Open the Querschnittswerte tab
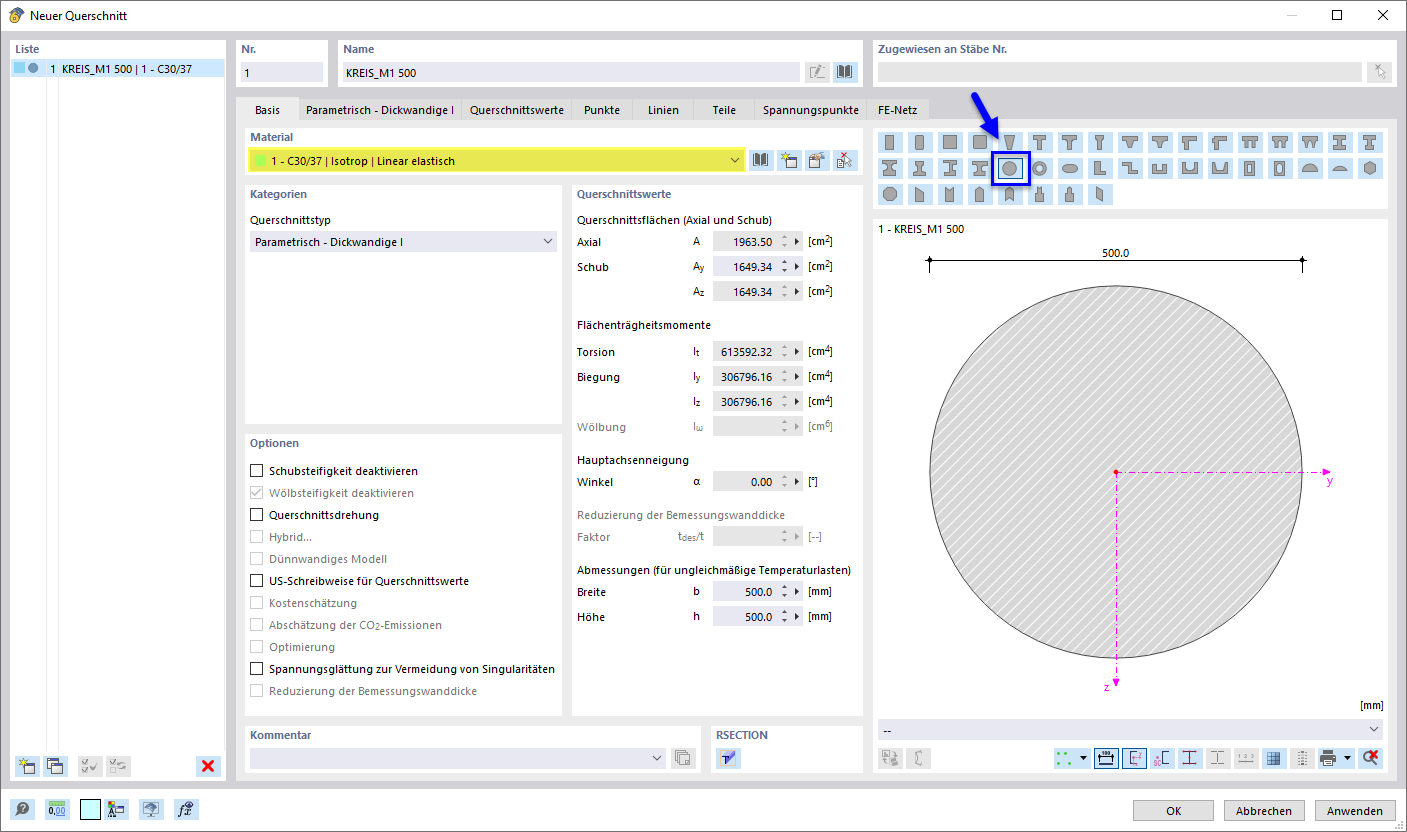The image size is (1407, 832). click(517, 110)
